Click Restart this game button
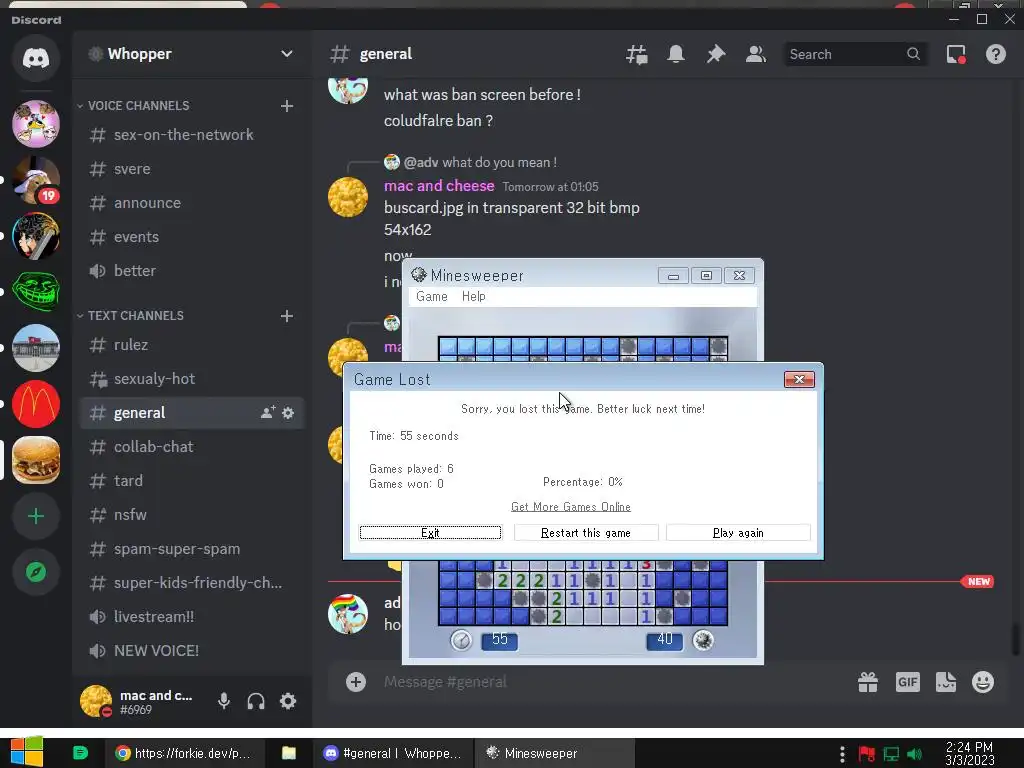Image resolution: width=1024 pixels, height=768 pixels. pos(586,533)
